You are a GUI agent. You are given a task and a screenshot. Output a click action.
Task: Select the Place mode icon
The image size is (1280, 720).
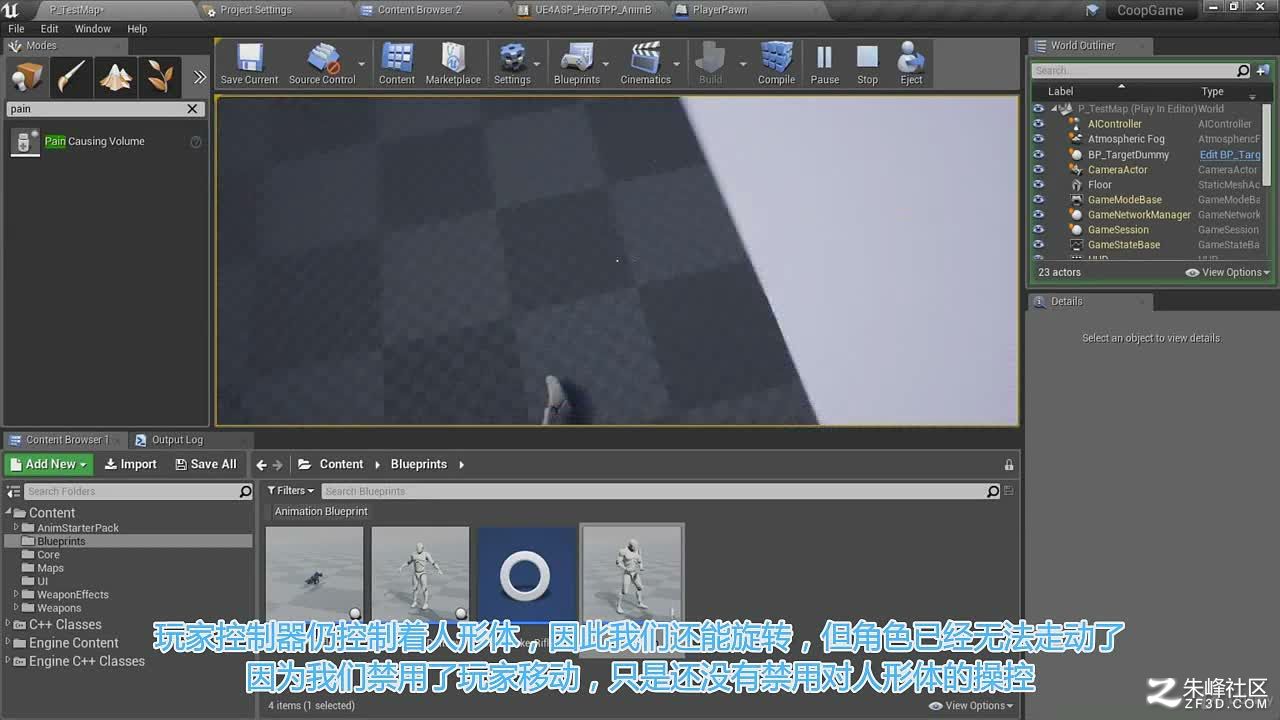point(28,77)
